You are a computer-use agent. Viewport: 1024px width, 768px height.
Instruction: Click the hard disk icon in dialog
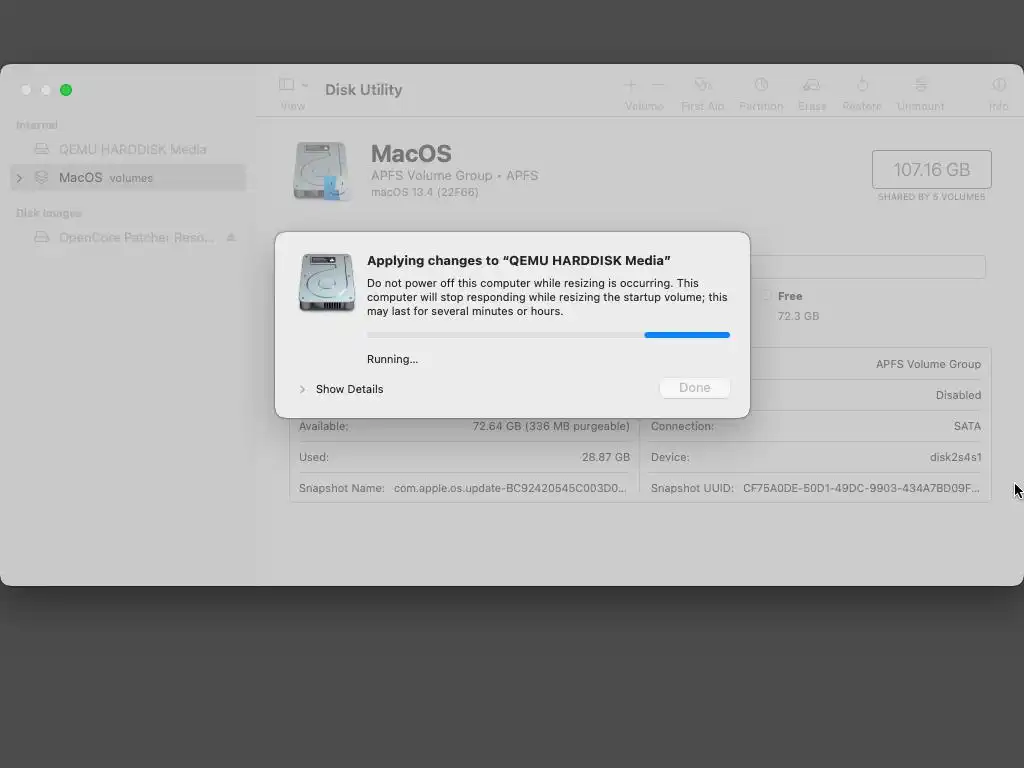[x=327, y=282]
